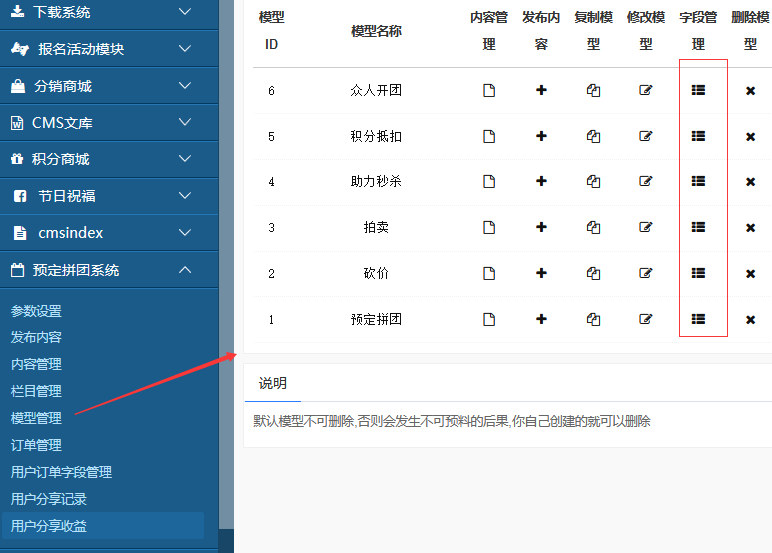
Task: Expand the 分销商城 sidebar section
Action: coord(109,86)
